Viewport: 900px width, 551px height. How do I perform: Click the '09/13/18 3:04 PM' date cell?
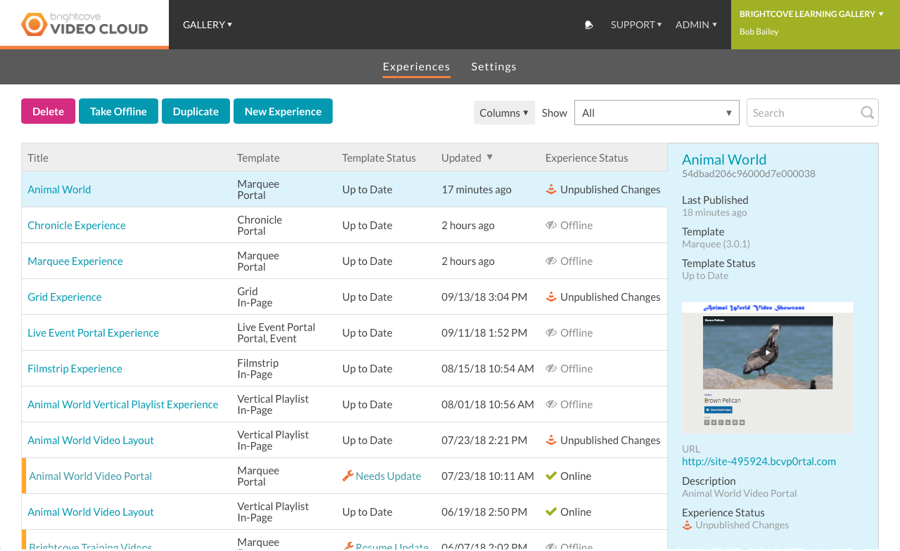484,297
